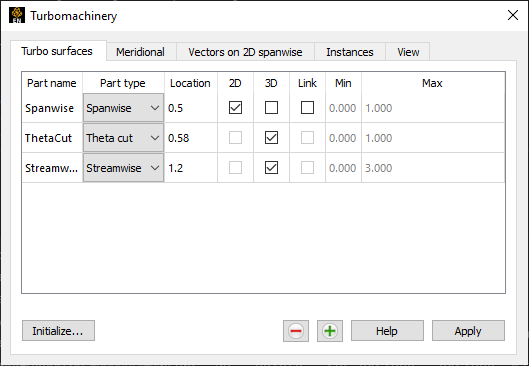Image resolution: width=529 pixels, height=366 pixels.
Task: Enable the 3D checkbox for Spanwise row
Action: point(271,108)
